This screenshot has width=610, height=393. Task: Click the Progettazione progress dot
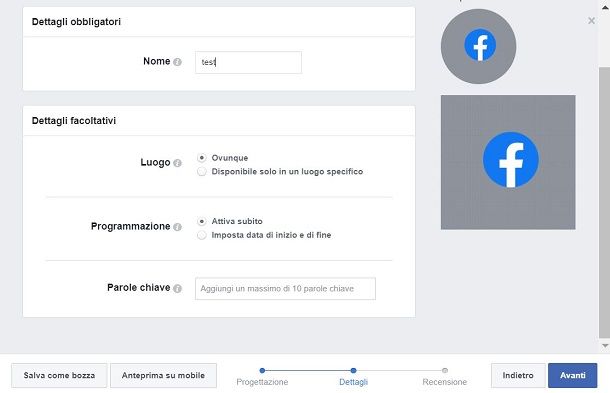262,370
